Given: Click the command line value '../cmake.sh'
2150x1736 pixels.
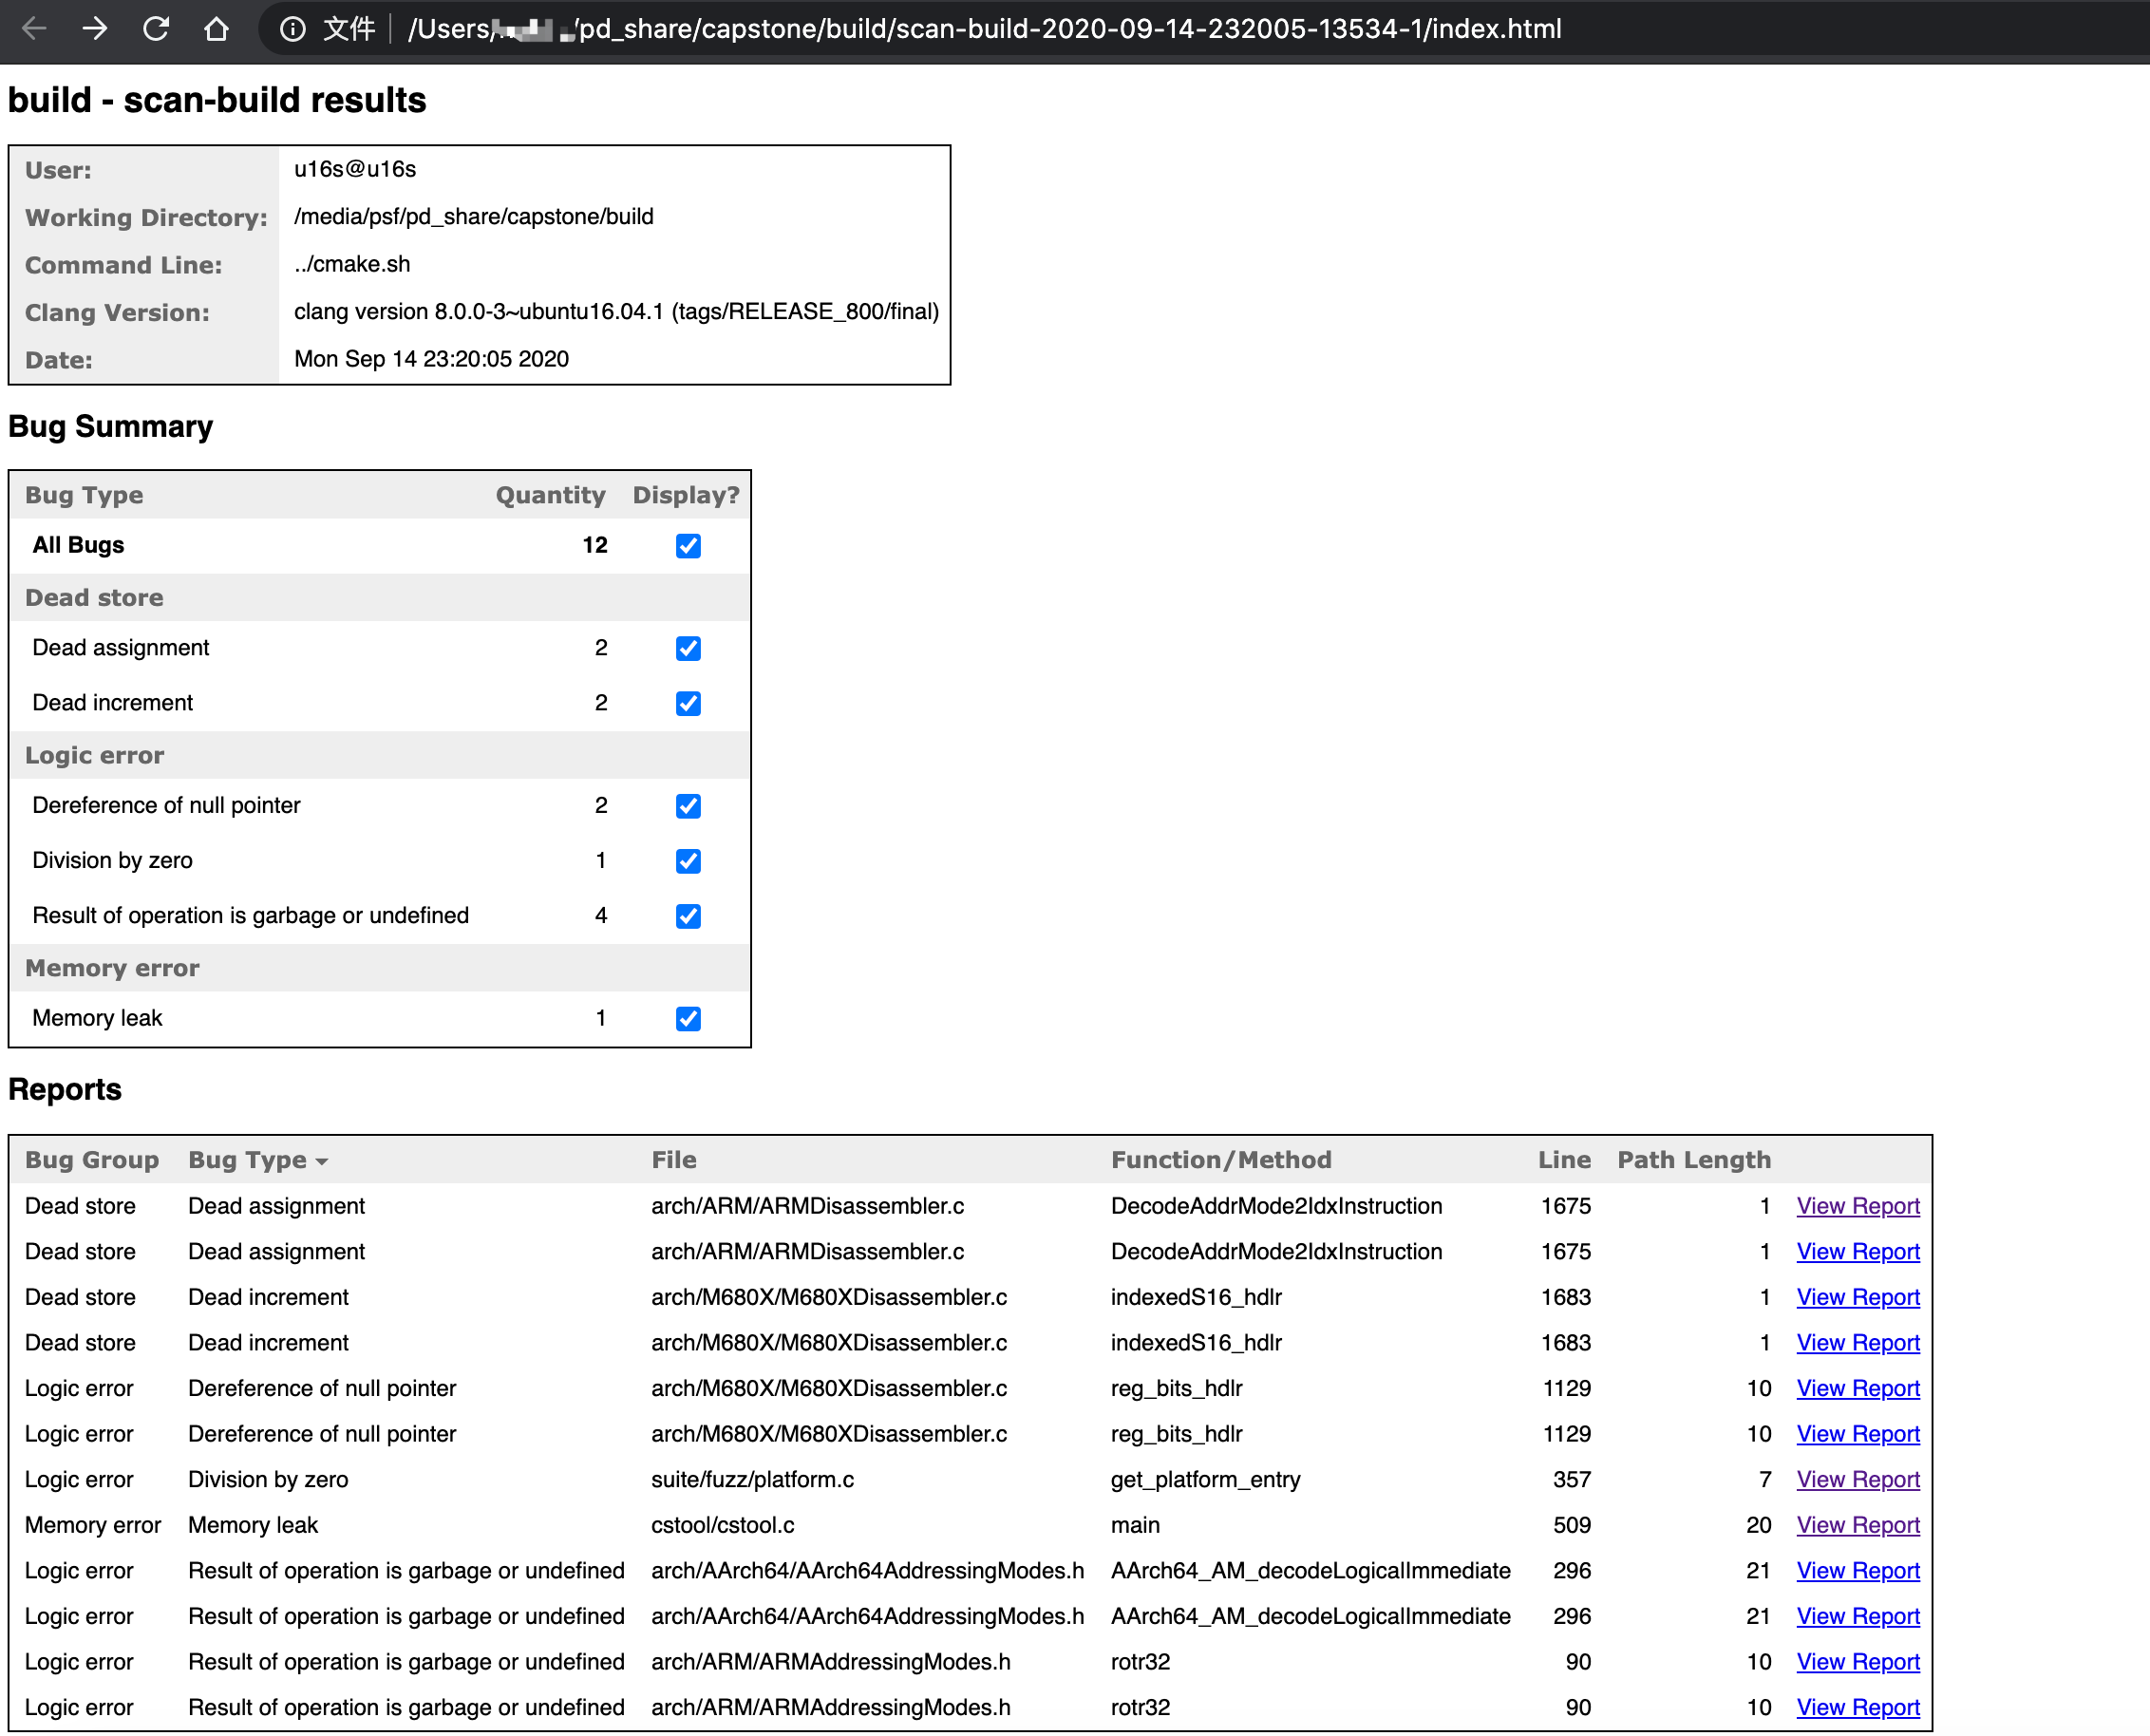Looking at the screenshot, I should click(x=352, y=264).
